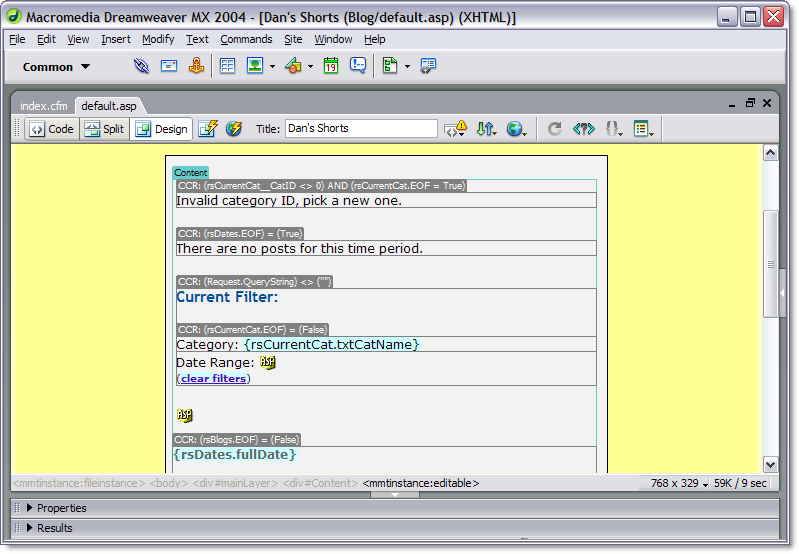Viewport: 799px width, 554px height.
Task: Click the Hyperlink insert icon
Action: tap(142, 66)
